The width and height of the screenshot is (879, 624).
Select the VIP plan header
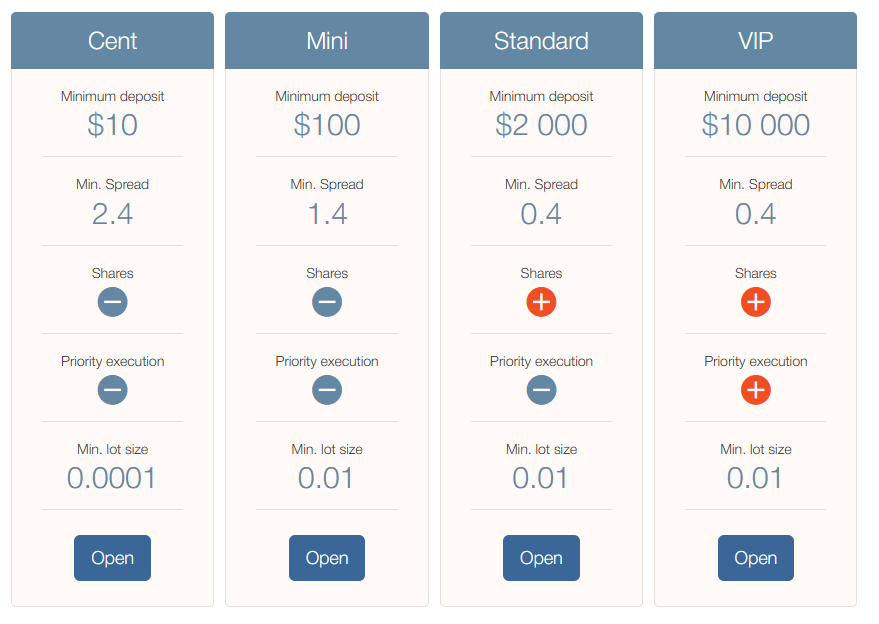click(755, 40)
